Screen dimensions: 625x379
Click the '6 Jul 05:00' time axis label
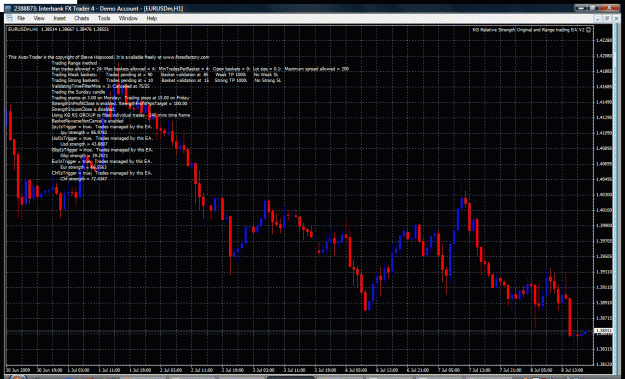pos(355,370)
